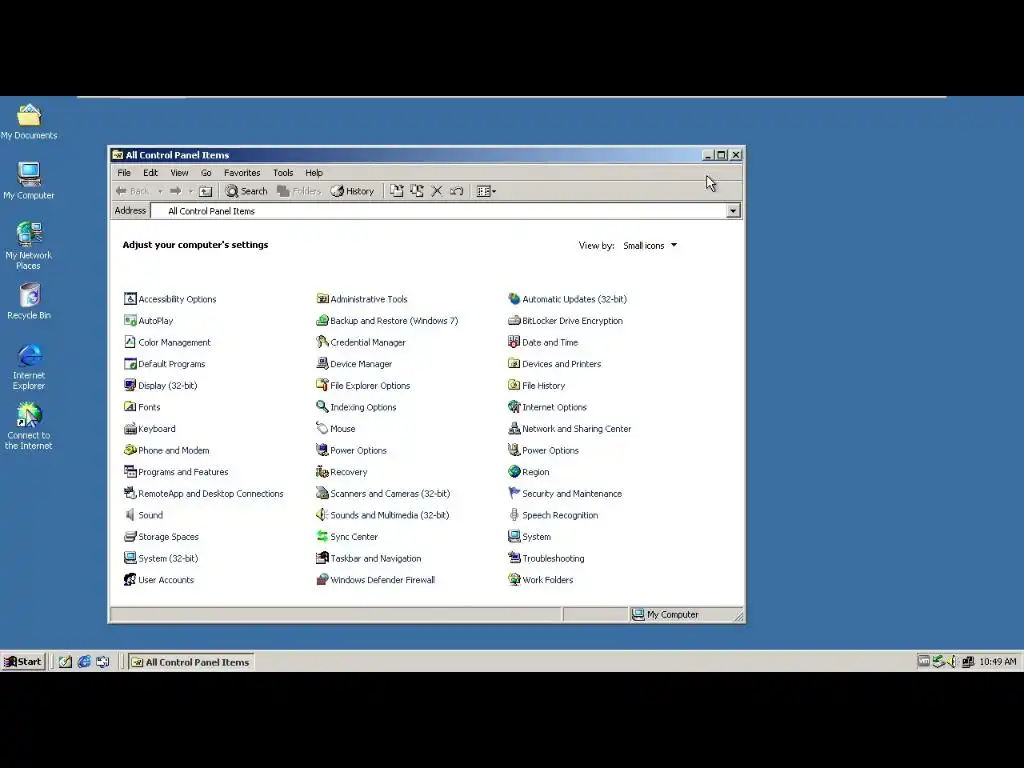
Task: Open Network and Sharing Center icon
Action: [x=514, y=428]
